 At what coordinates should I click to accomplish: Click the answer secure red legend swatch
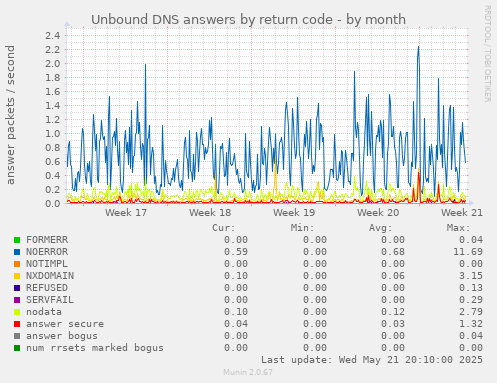coord(17,324)
